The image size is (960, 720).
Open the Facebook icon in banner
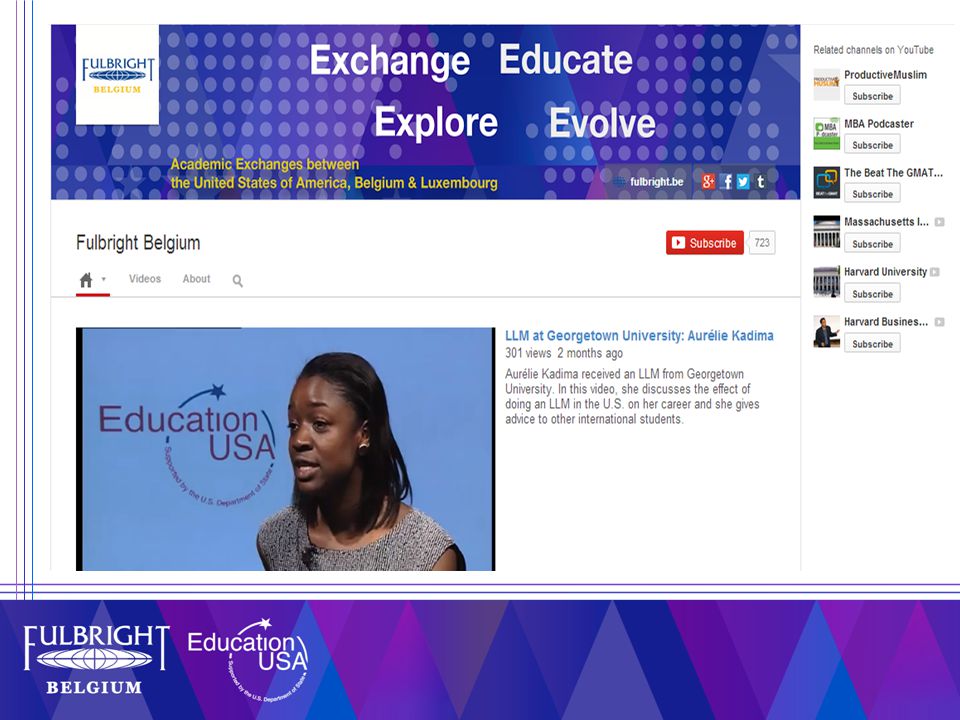[726, 181]
